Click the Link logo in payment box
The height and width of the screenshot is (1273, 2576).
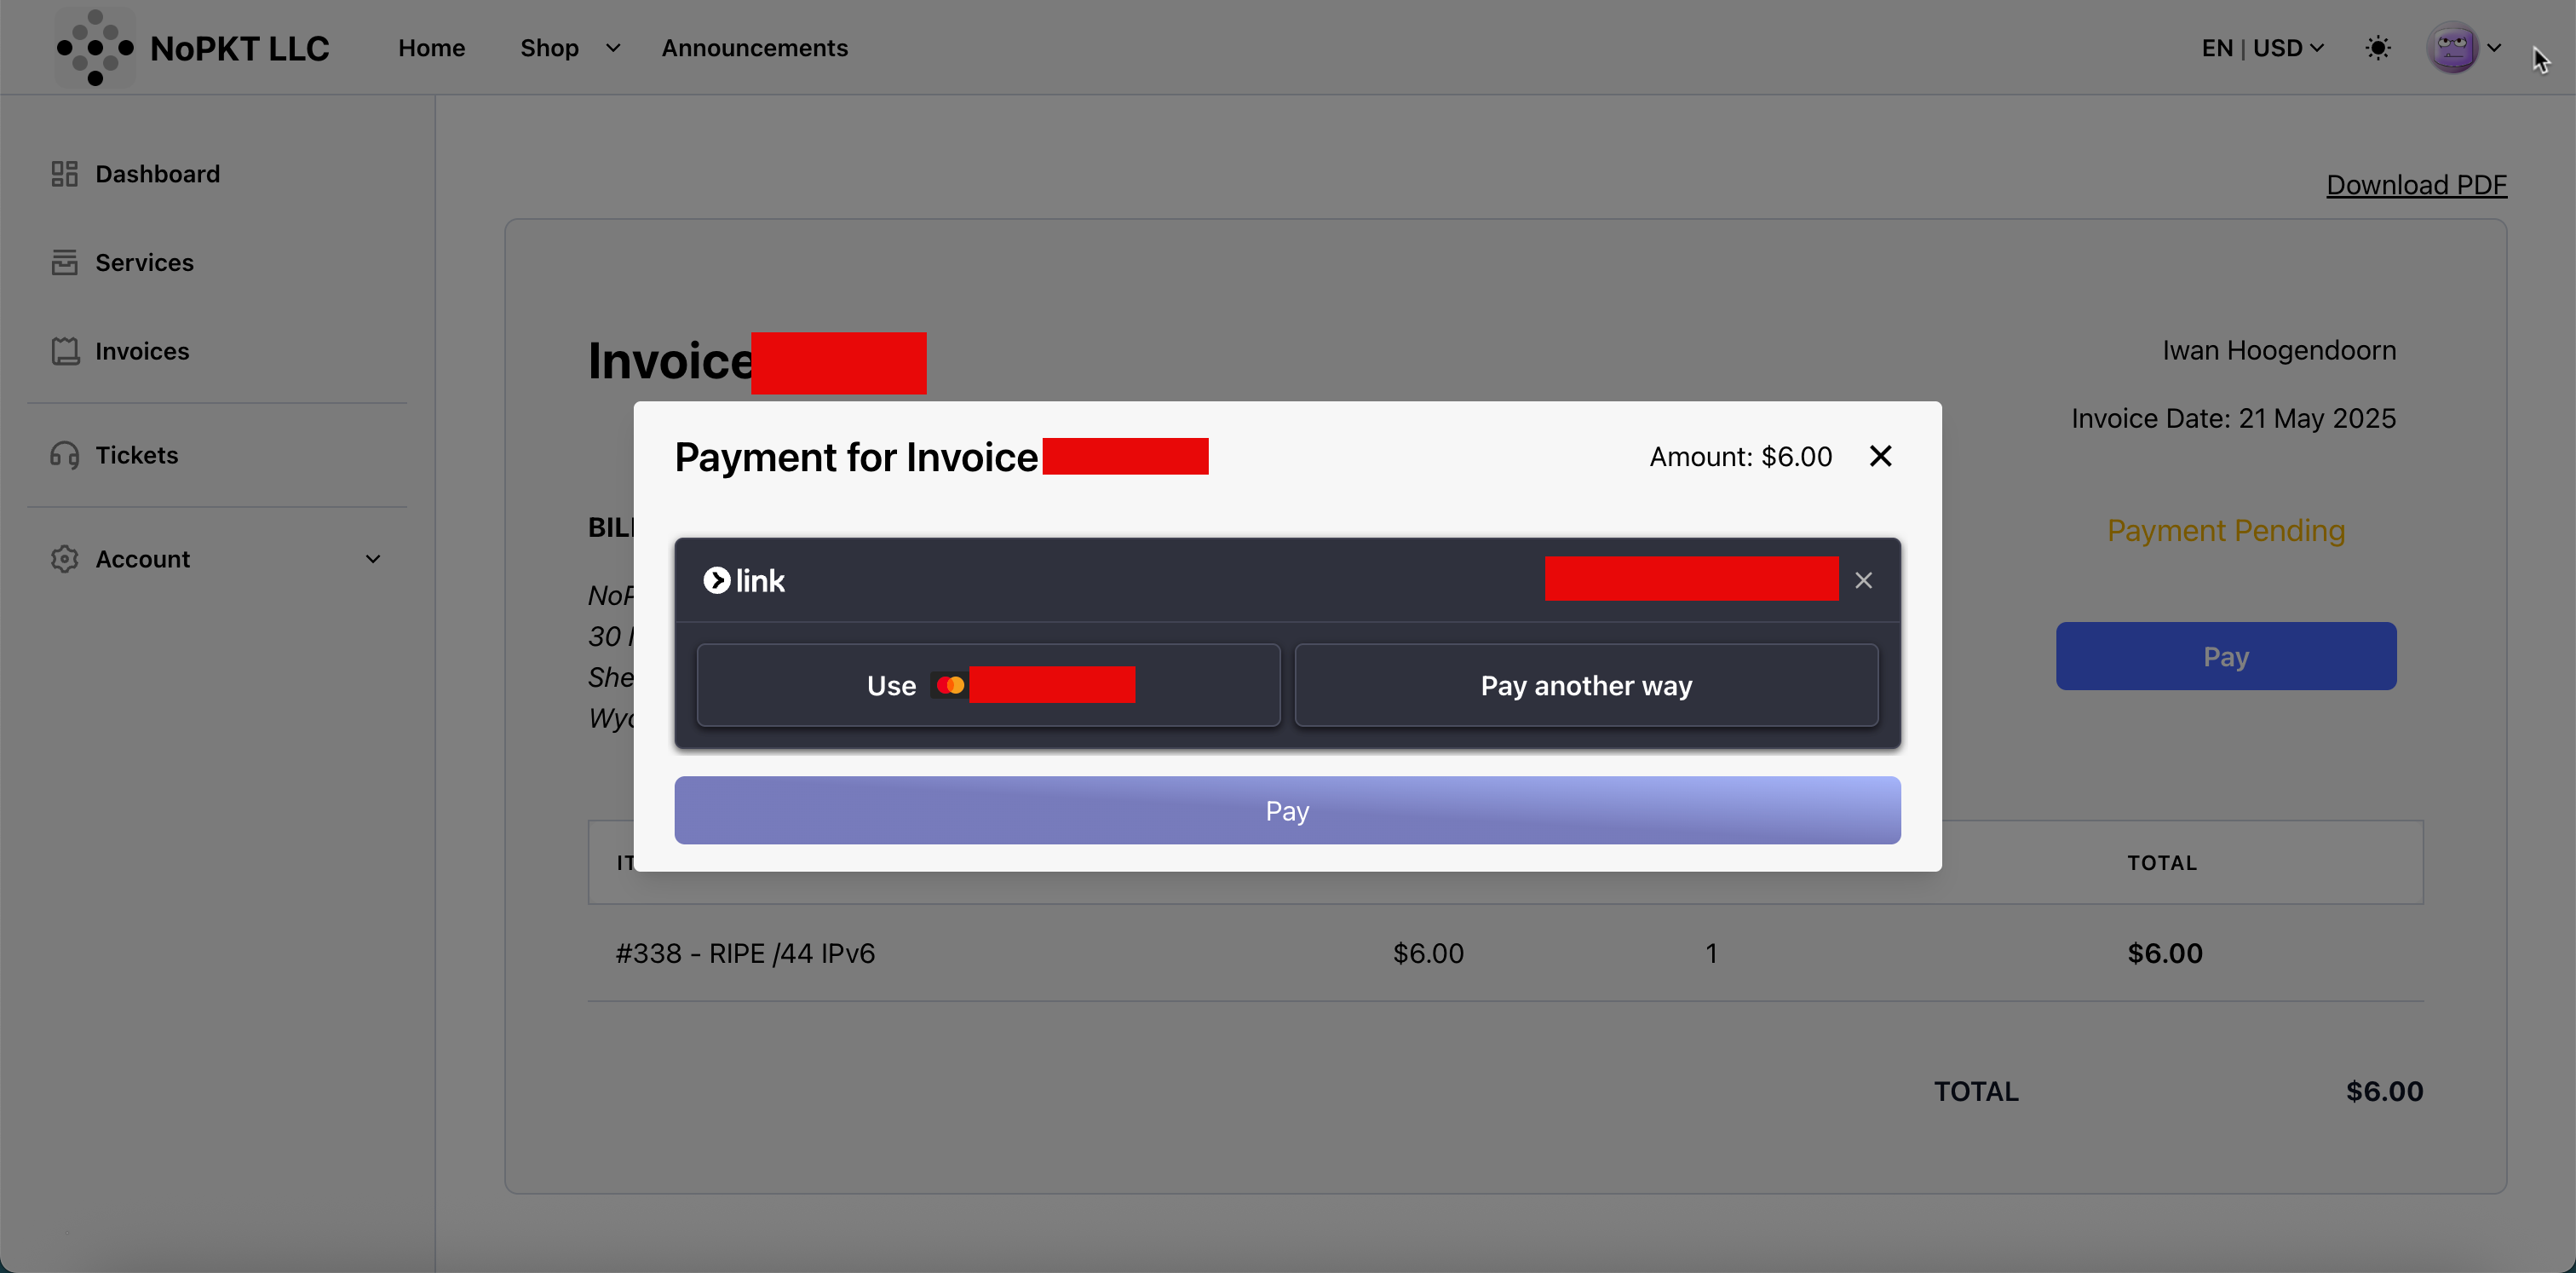point(744,581)
